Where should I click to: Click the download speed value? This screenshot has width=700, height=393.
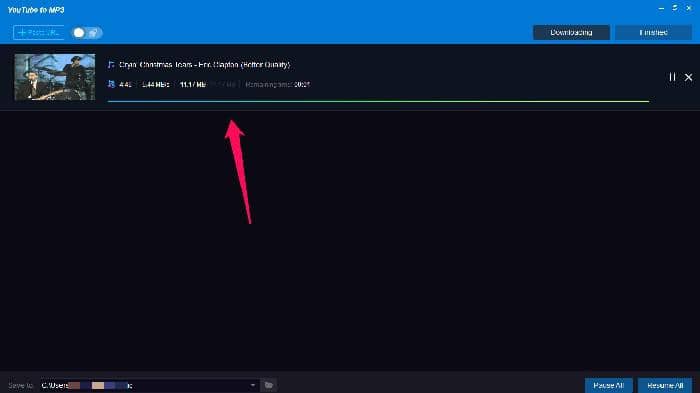click(155, 84)
